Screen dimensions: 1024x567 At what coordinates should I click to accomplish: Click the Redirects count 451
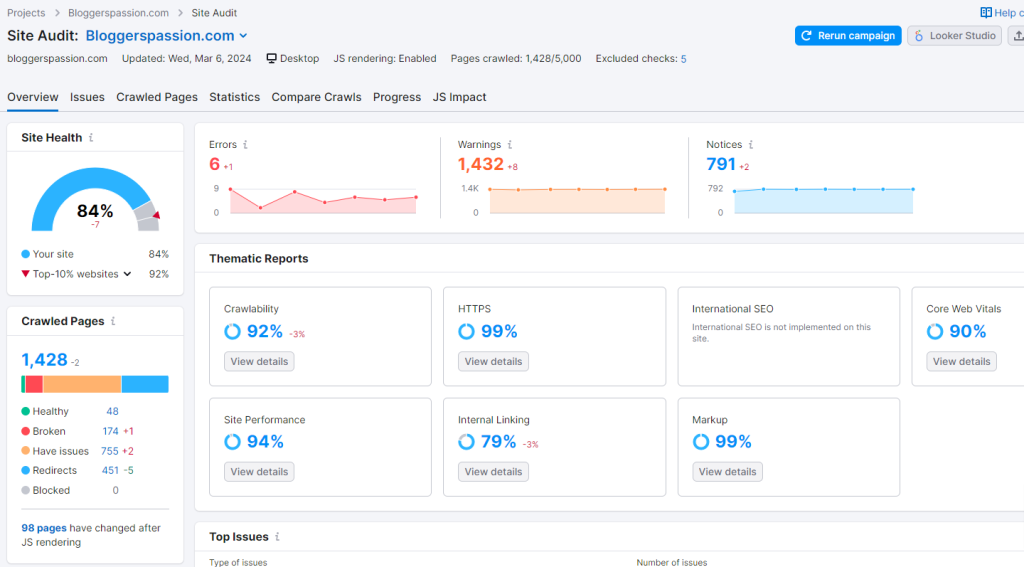pyautogui.click(x=110, y=470)
